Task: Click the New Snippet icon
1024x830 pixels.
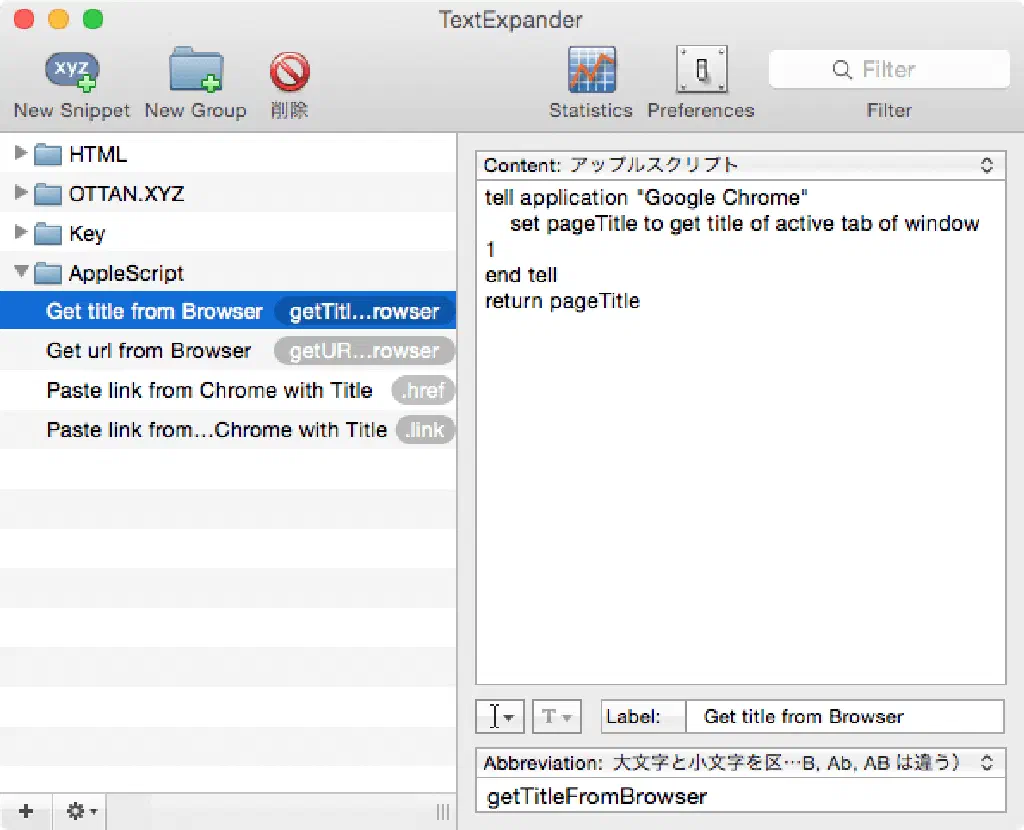Action: point(72,72)
